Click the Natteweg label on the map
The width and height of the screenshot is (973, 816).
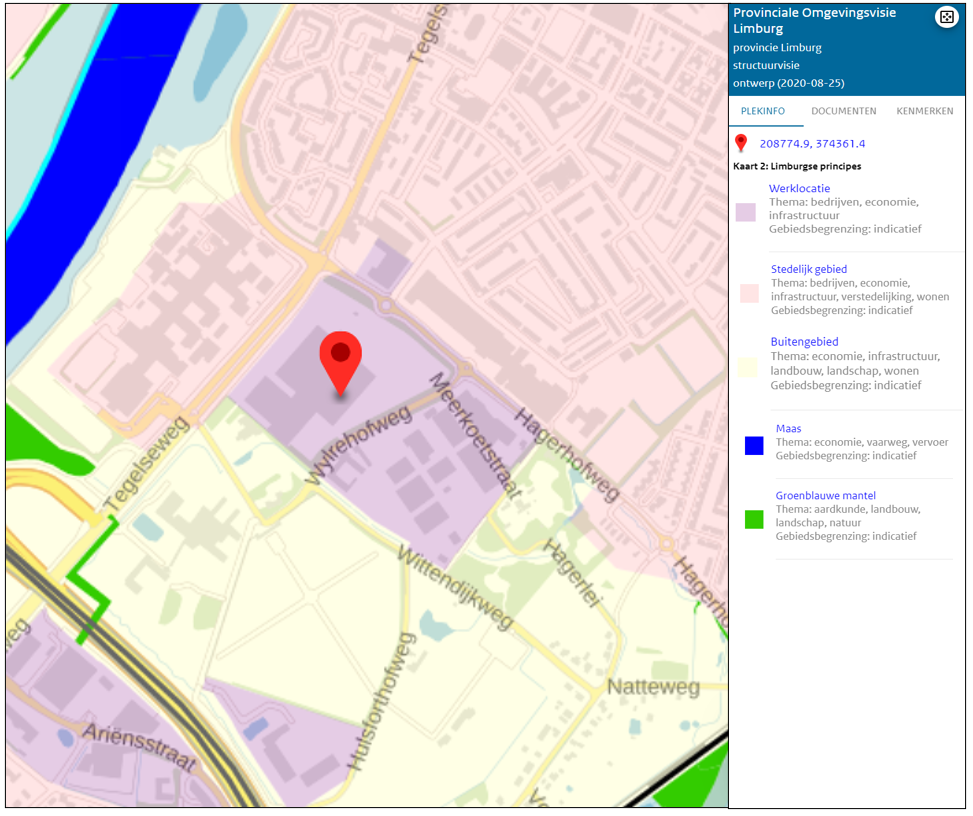(x=653, y=687)
